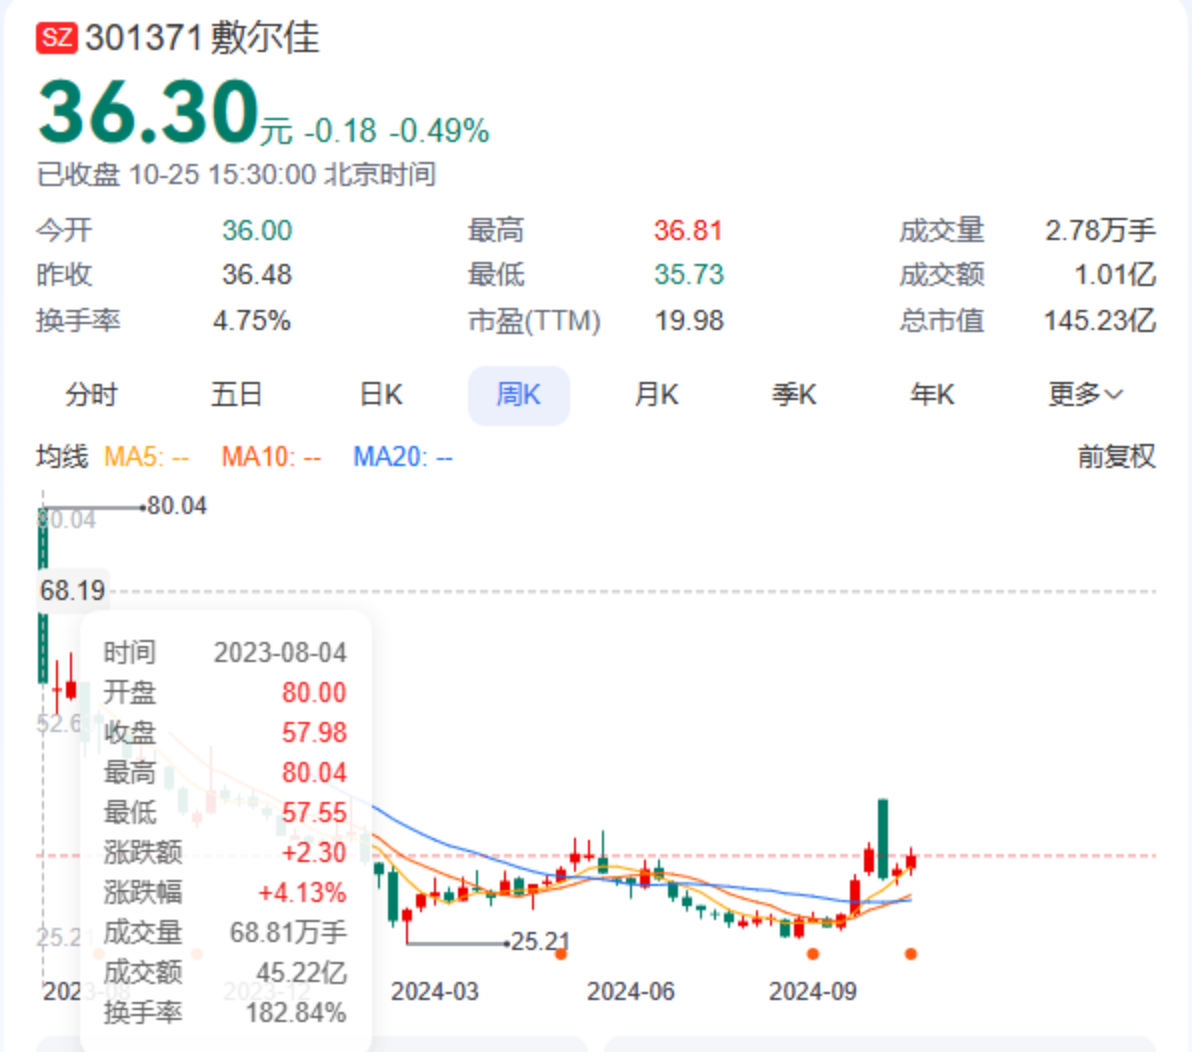1192x1052 pixels.
Task: Click the 2024-09 date axis label
Action: click(813, 992)
